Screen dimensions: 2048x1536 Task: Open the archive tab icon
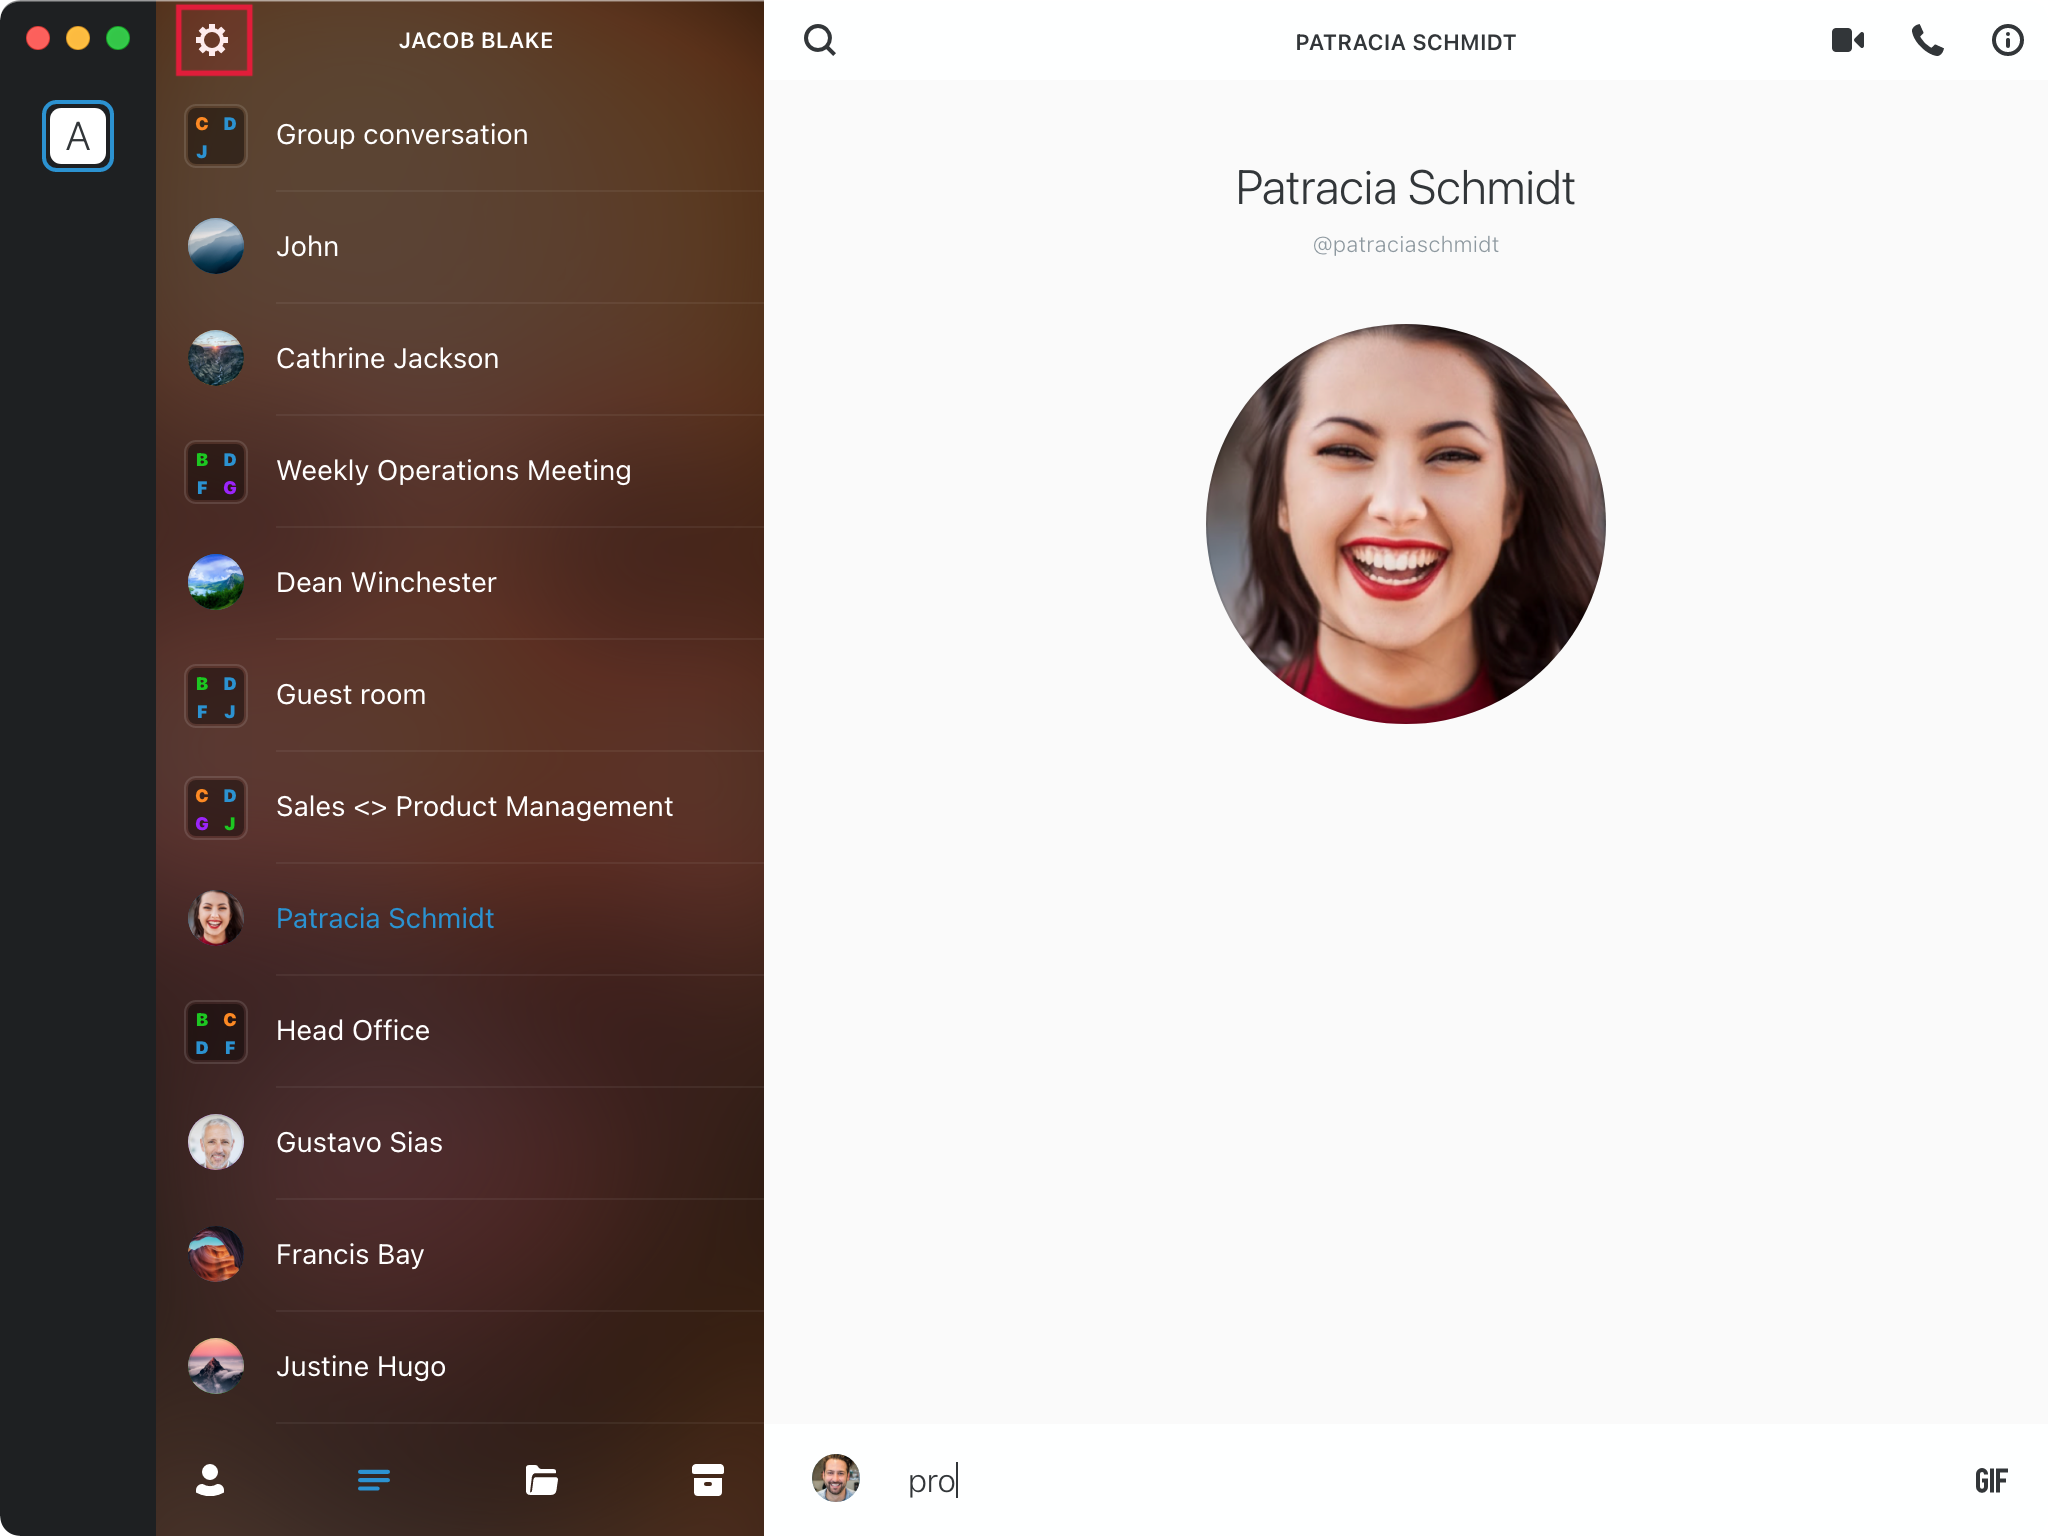click(708, 1480)
